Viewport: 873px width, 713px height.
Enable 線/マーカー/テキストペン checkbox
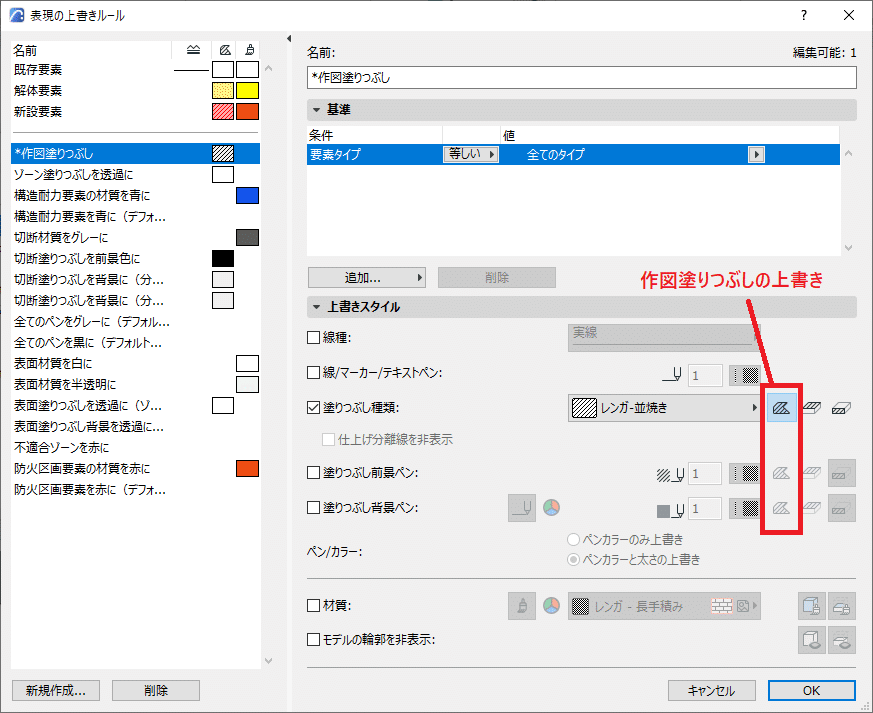pos(313,372)
